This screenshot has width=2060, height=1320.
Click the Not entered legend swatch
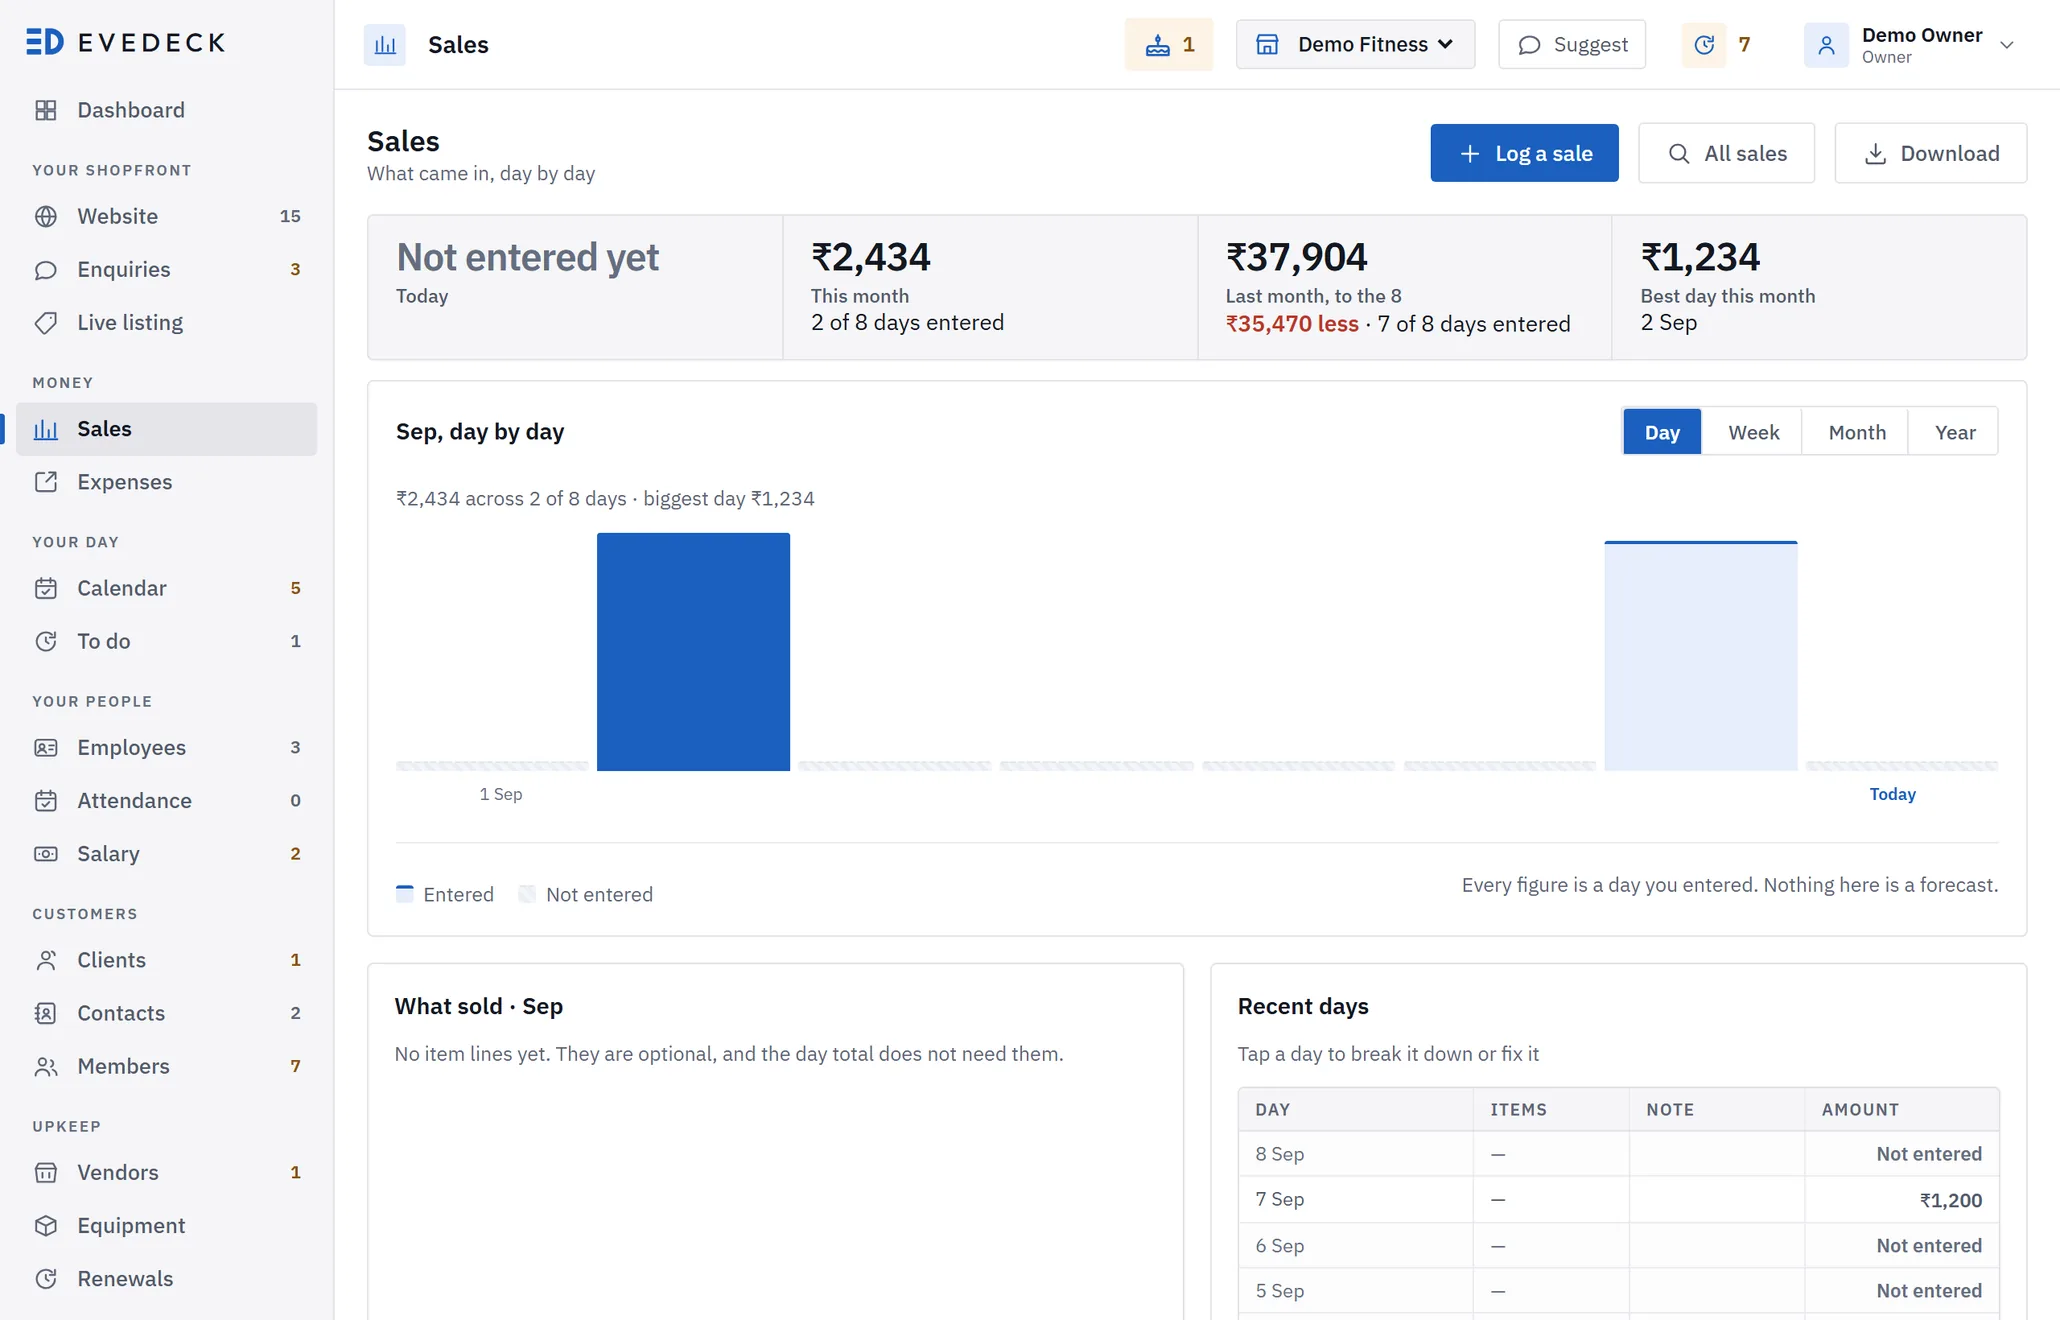click(527, 894)
